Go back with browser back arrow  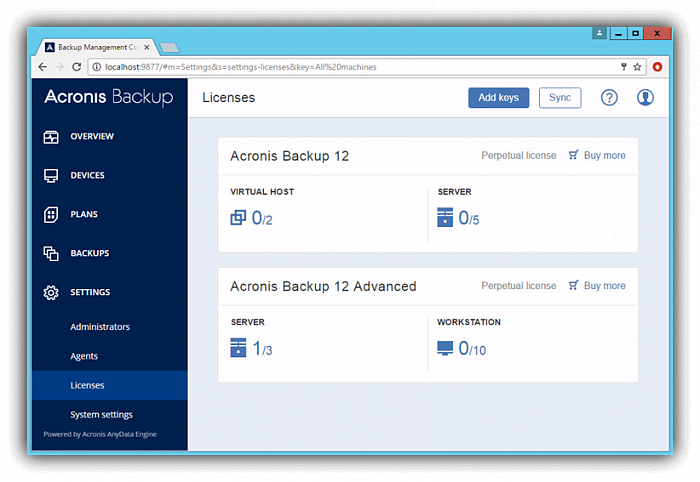point(42,67)
